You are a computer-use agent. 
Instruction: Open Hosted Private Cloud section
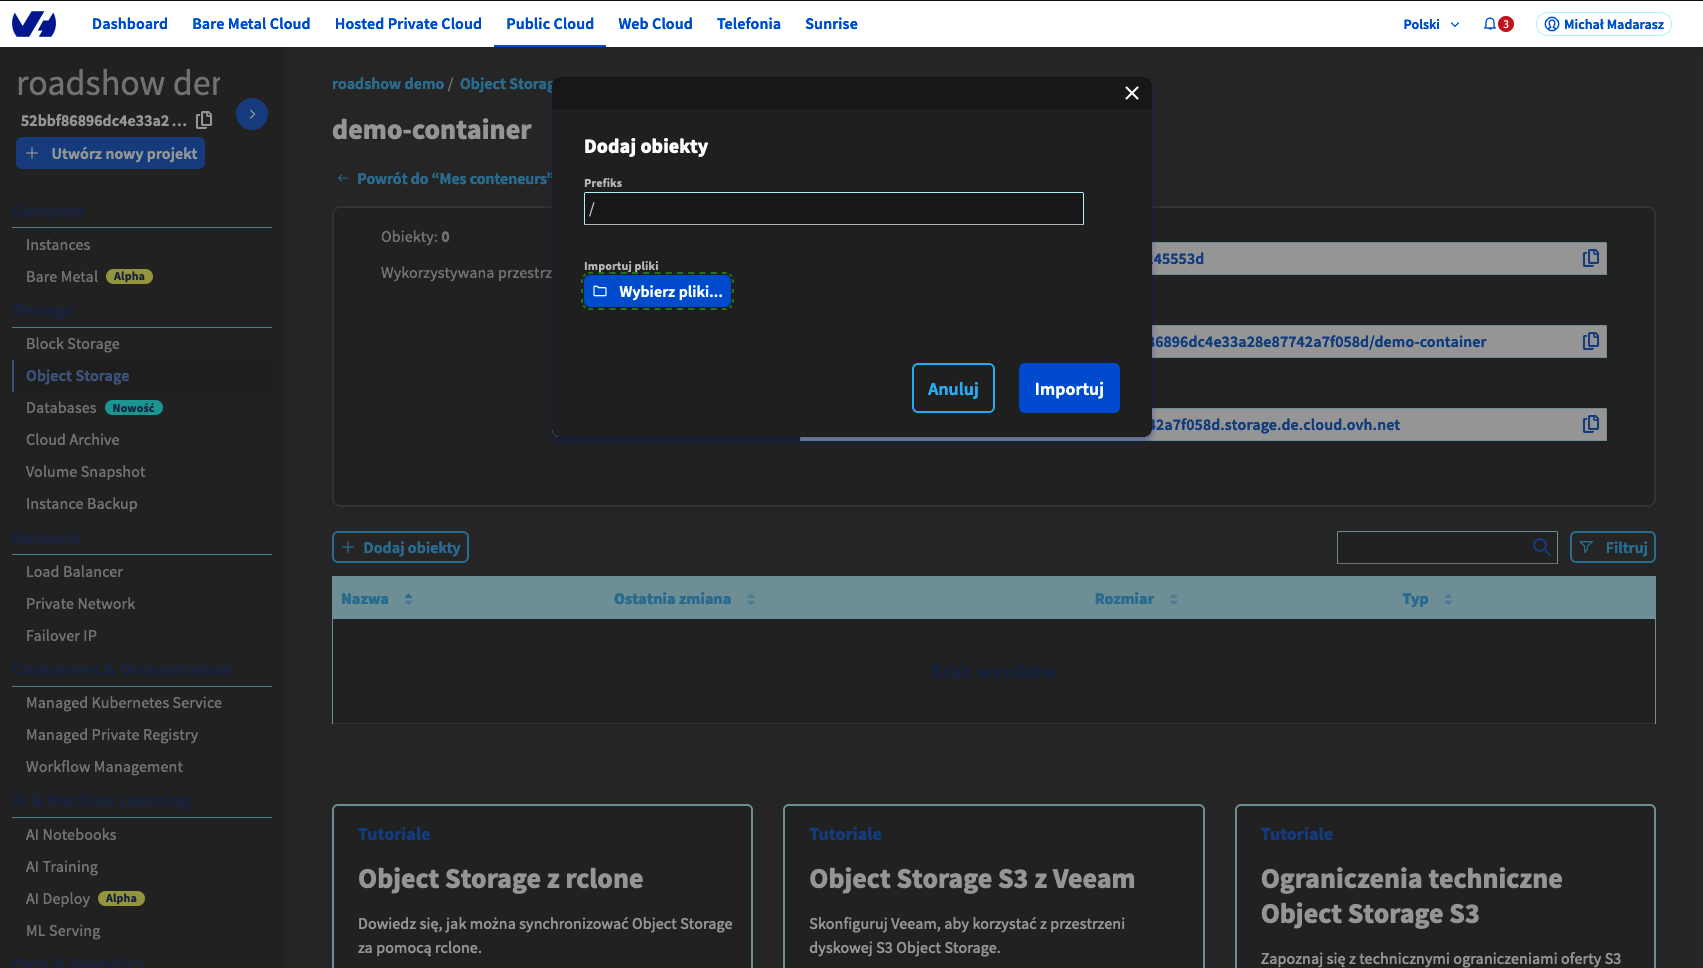click(x=408, y=24)
